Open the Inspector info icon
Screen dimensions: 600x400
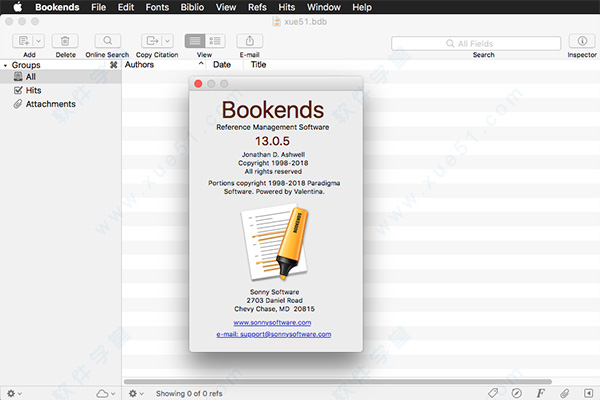(582, 41)
